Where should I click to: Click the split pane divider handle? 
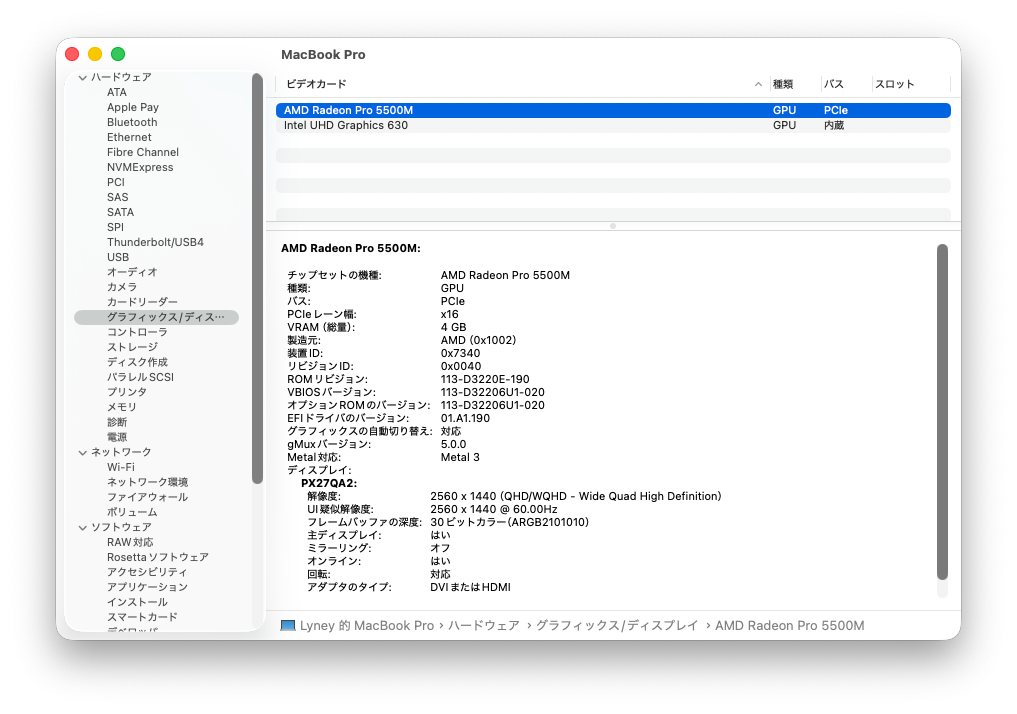click(612, 226)
